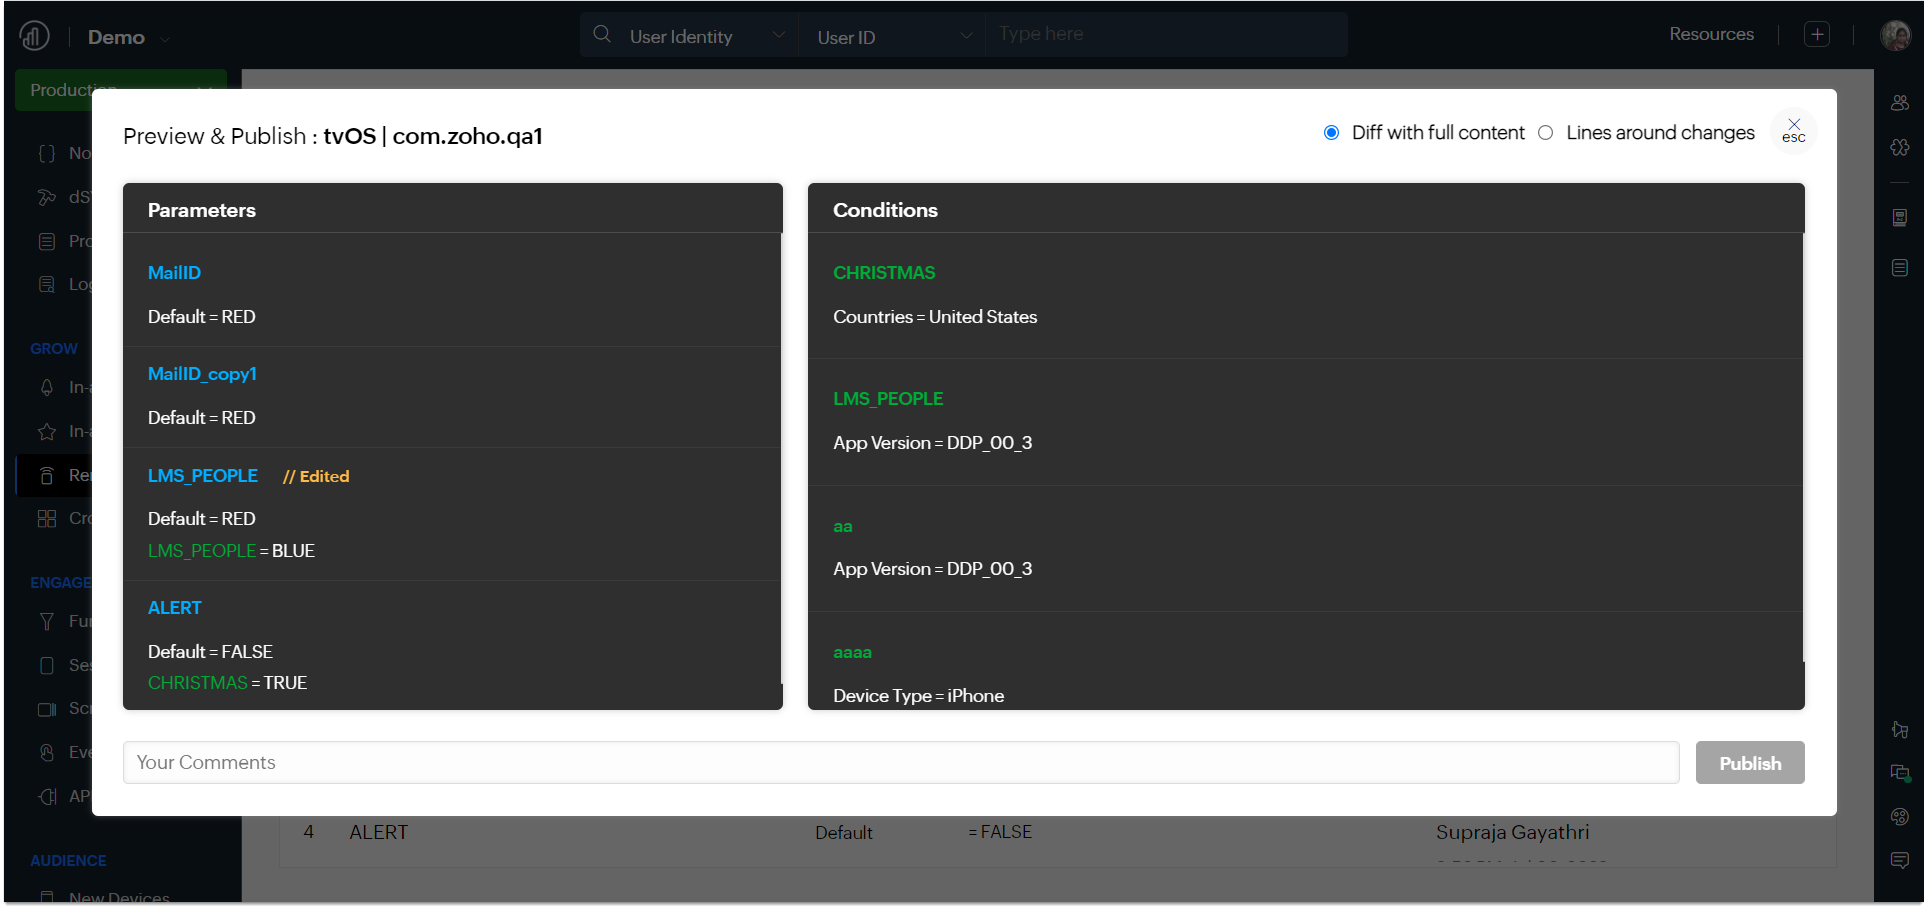Open the search magnifier icon
The height and width of the screenshot is (910, 1928).
pyautogui.click(x=602, y=34)
